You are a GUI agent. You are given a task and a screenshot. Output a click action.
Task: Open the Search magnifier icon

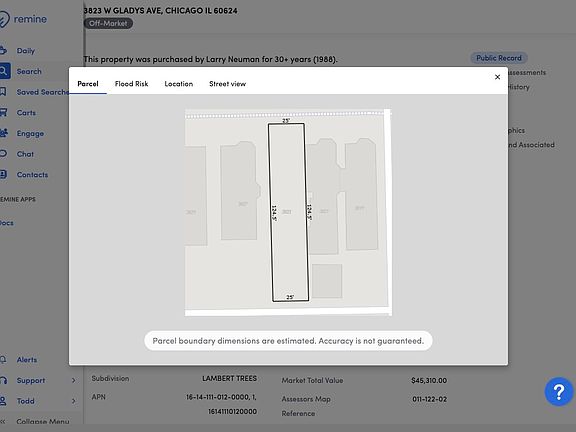click(x=4, y=71)
